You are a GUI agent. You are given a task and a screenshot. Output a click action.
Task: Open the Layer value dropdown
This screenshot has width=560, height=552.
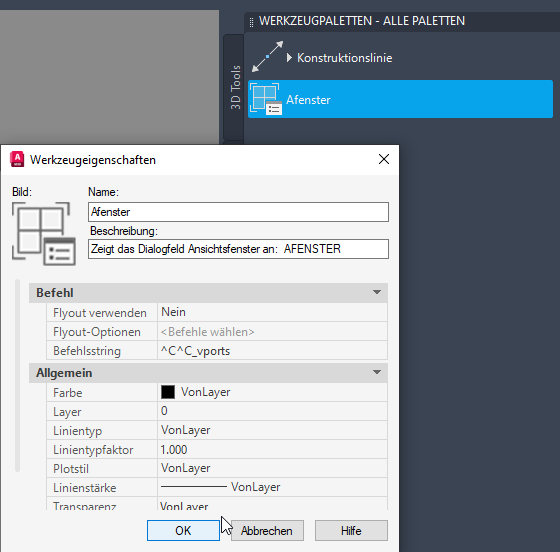pyautogui.click(x=272, y=411)
